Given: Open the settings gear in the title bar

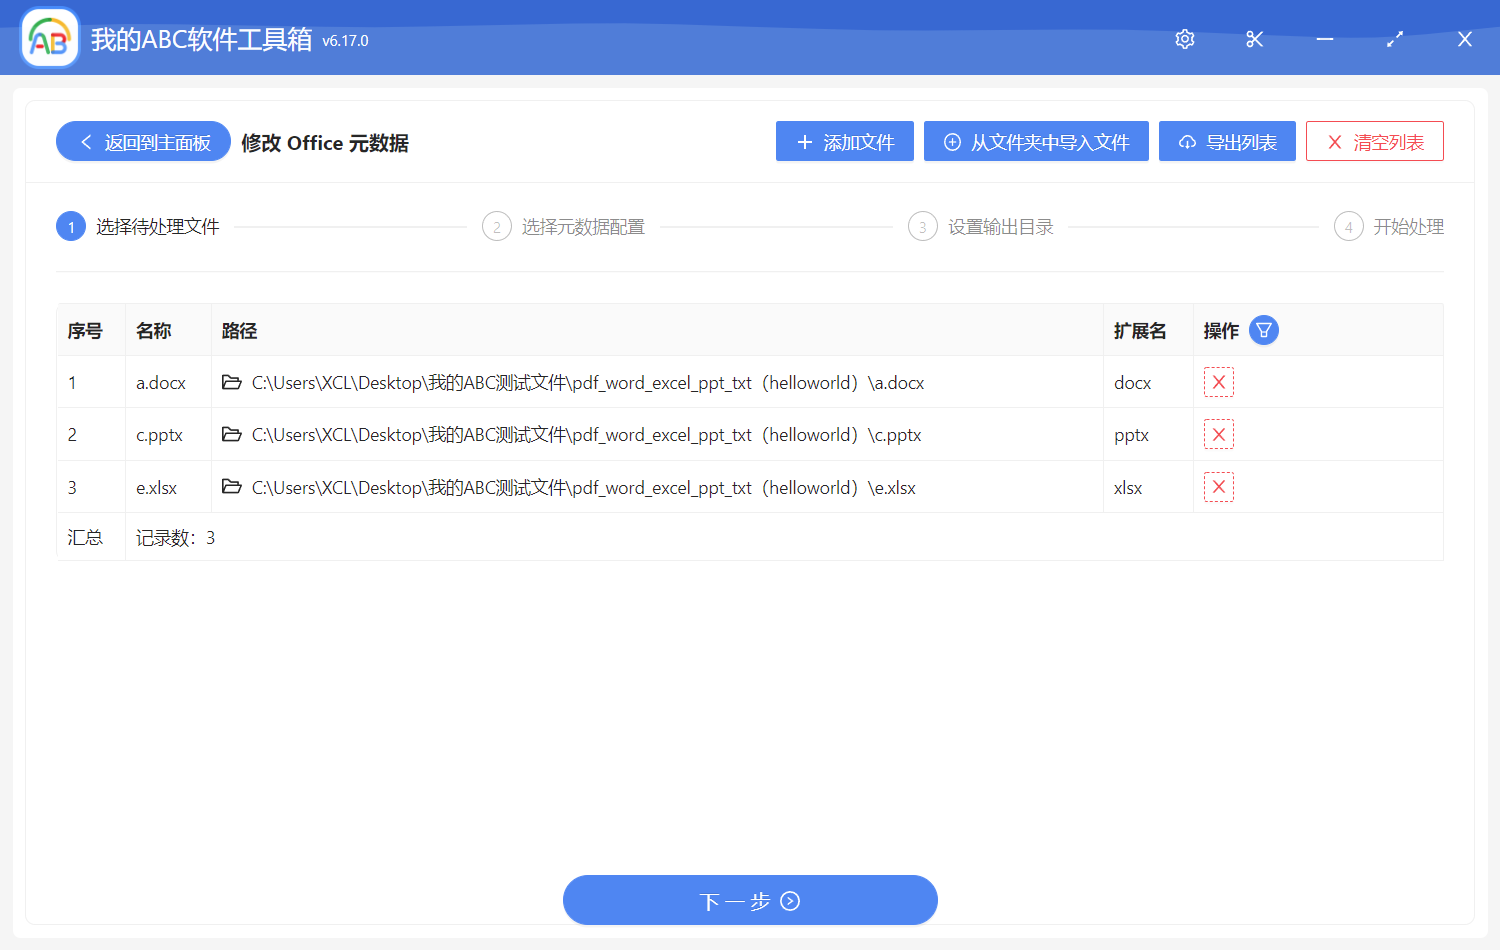Looking at the screenshot, I should click(x=1184, y=39).
